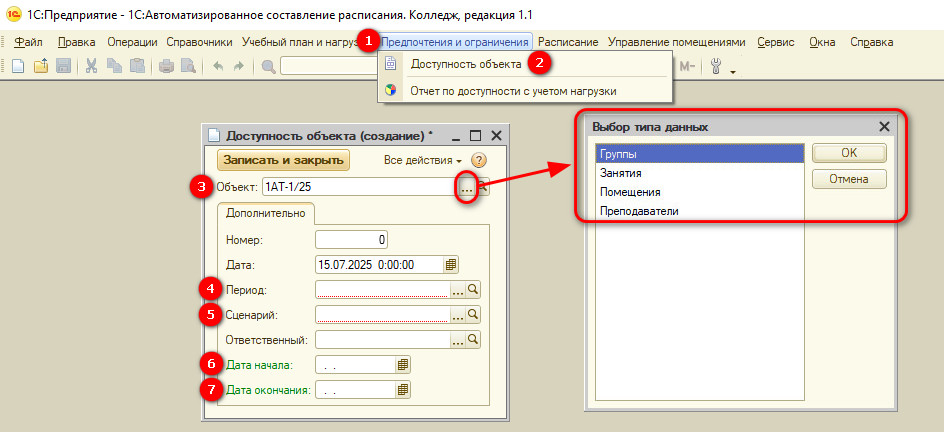Open the selection ellipsis for Период
The width and height of the screenshot is (944, 432).
[458, 290]
